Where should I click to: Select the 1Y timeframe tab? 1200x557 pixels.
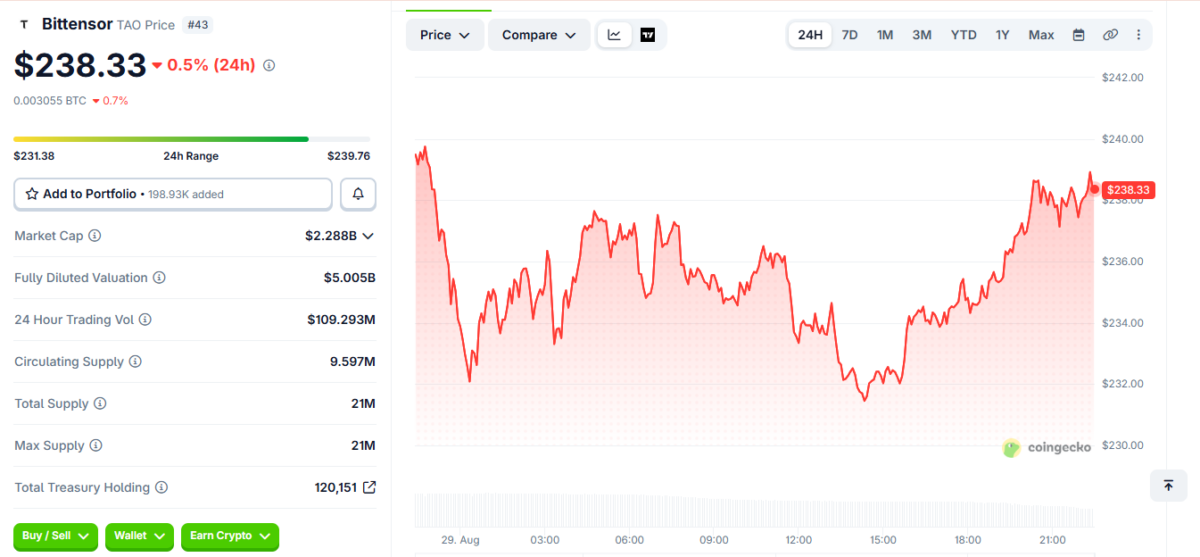1002,35
